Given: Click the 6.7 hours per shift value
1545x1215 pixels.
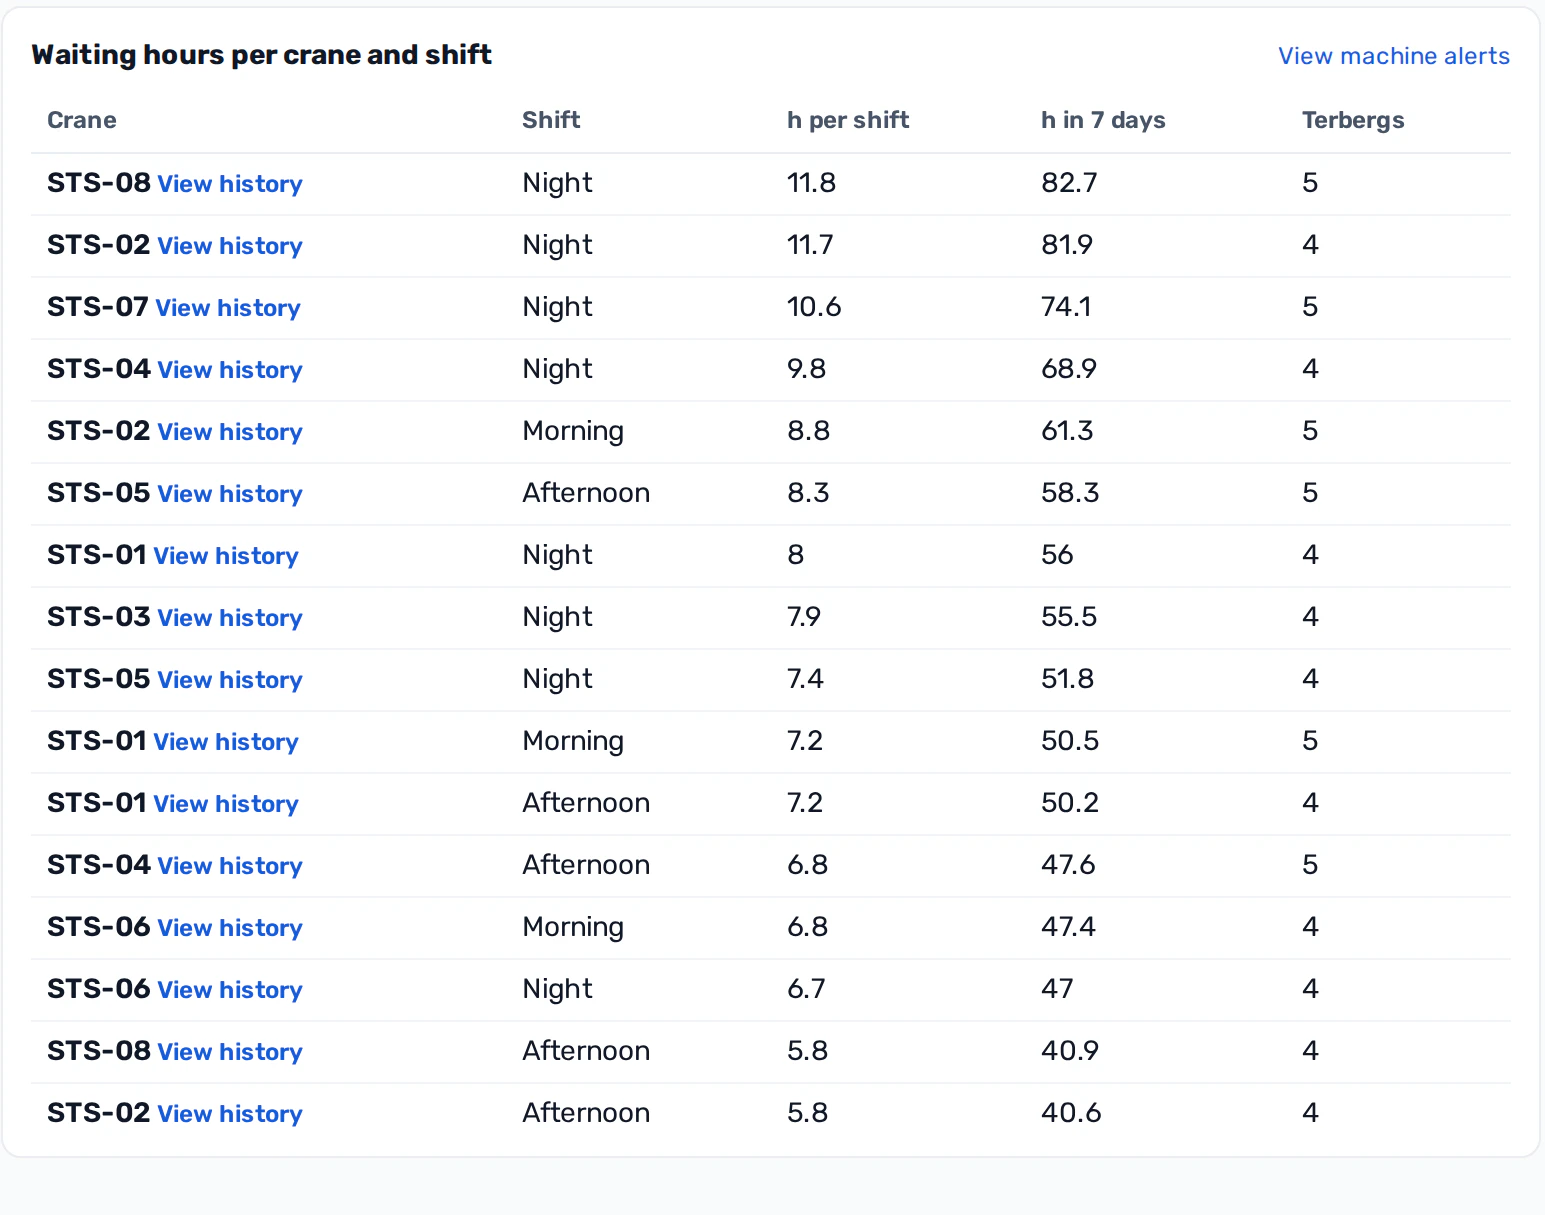Looking at the screenshot, I should [806, 989].
